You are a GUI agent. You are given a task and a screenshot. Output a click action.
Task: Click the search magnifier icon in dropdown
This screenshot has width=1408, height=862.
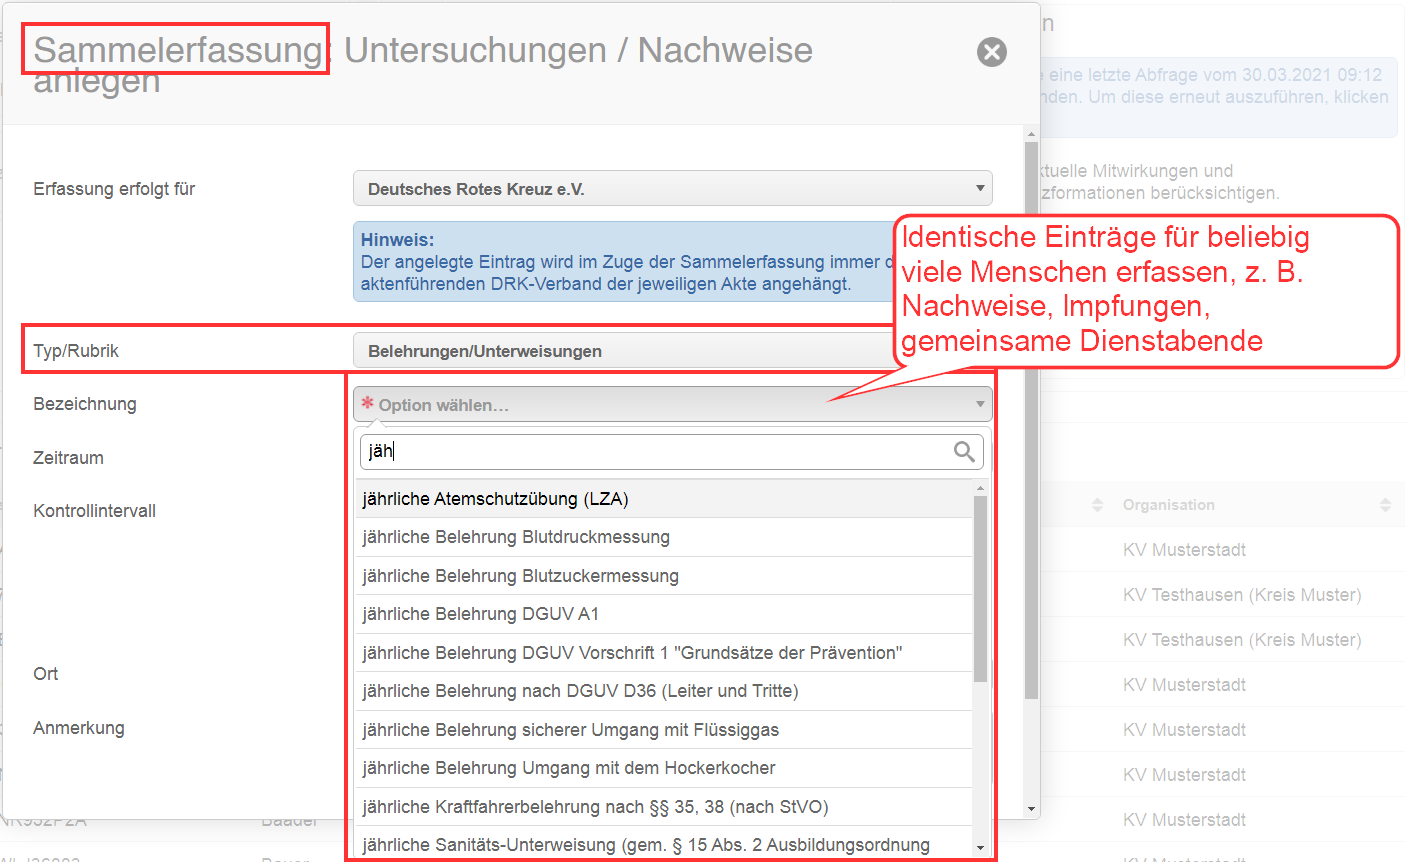pos(964,452)
